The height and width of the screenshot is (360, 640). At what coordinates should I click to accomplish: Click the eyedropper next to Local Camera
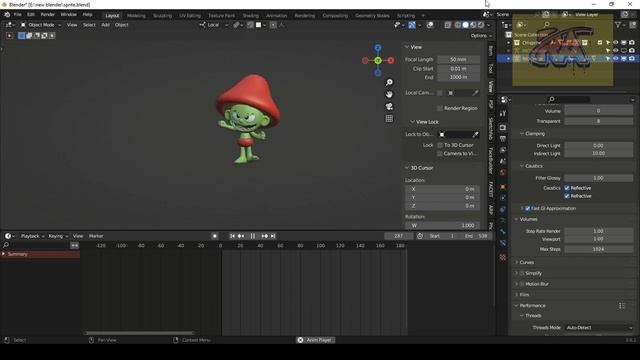pos(475,93)
